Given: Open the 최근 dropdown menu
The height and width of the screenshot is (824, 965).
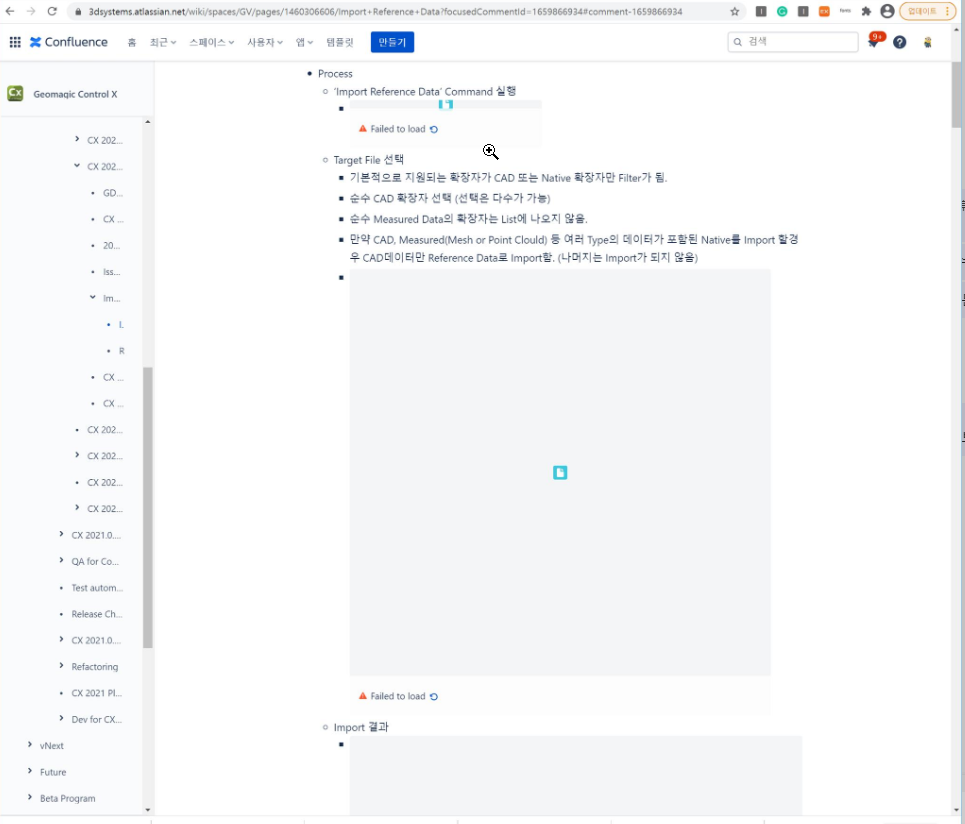Looking at the screenshot, I should click(x=162, y=42).
